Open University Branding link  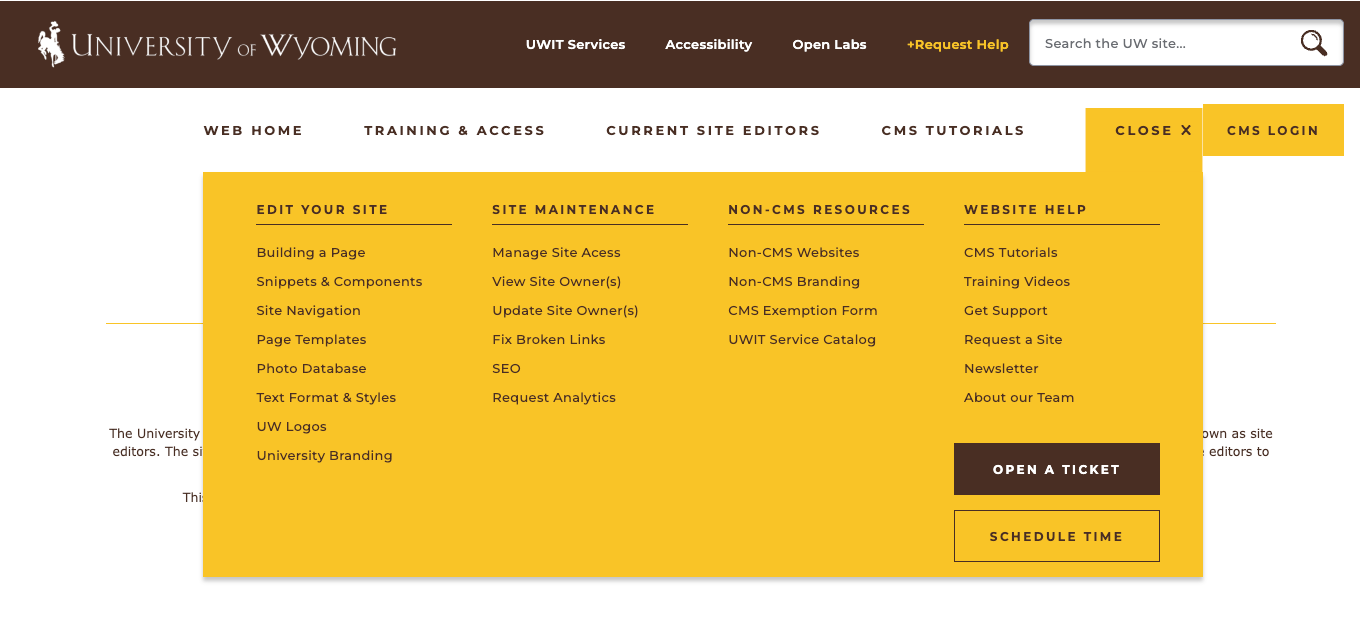coord(324,455)
